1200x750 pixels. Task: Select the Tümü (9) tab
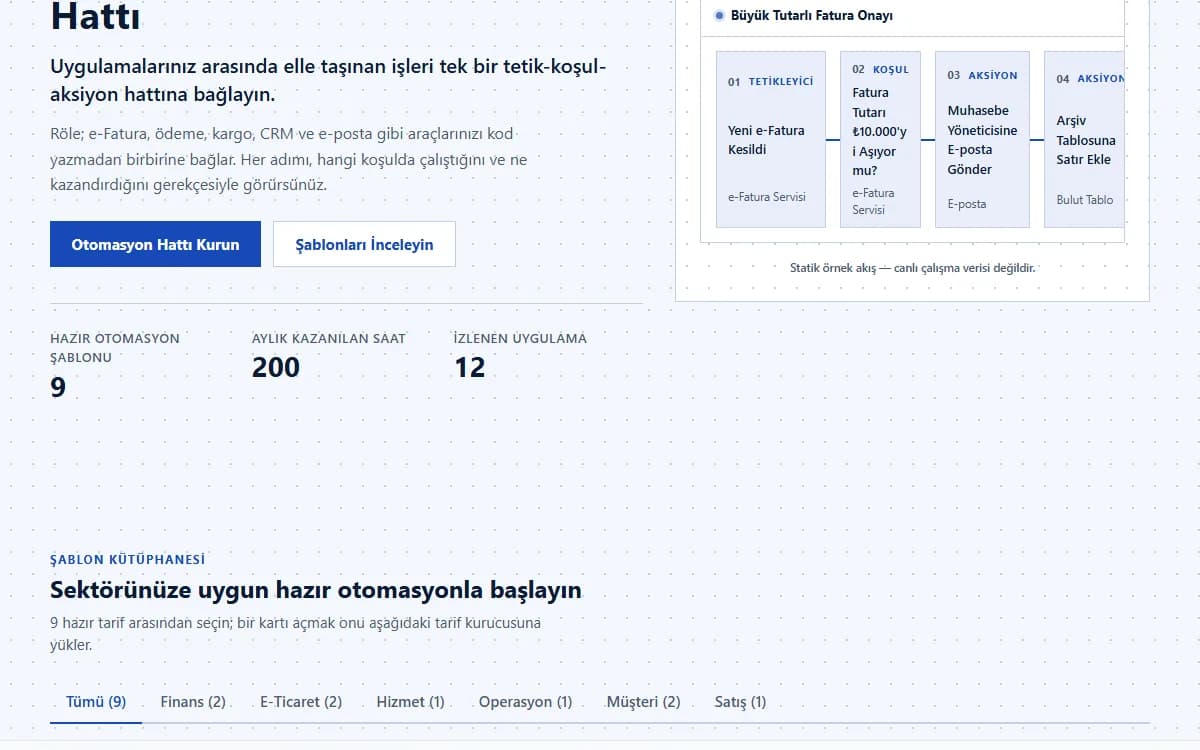point(96,702)
